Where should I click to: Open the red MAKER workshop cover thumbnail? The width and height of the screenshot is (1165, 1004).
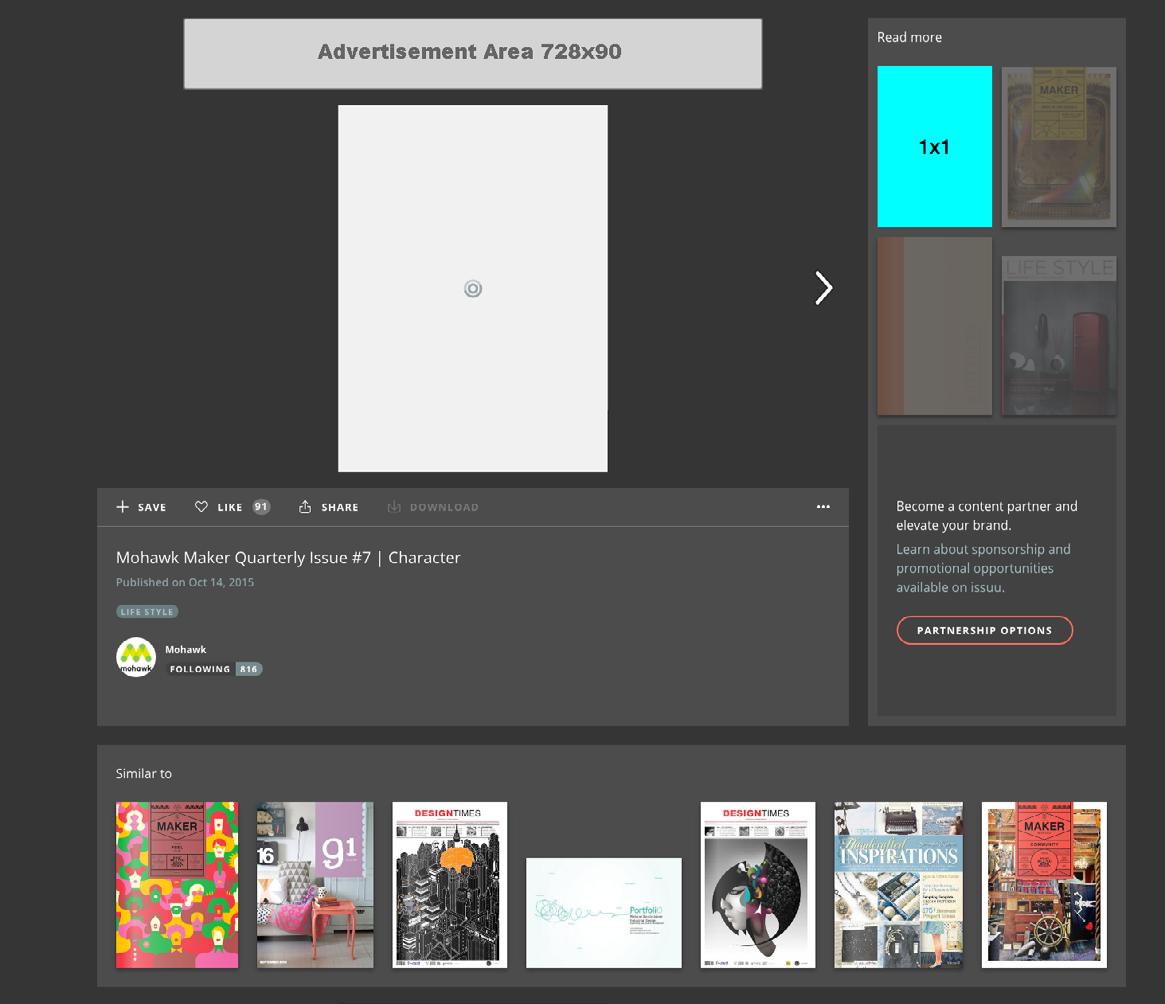tap(1044, 884)
